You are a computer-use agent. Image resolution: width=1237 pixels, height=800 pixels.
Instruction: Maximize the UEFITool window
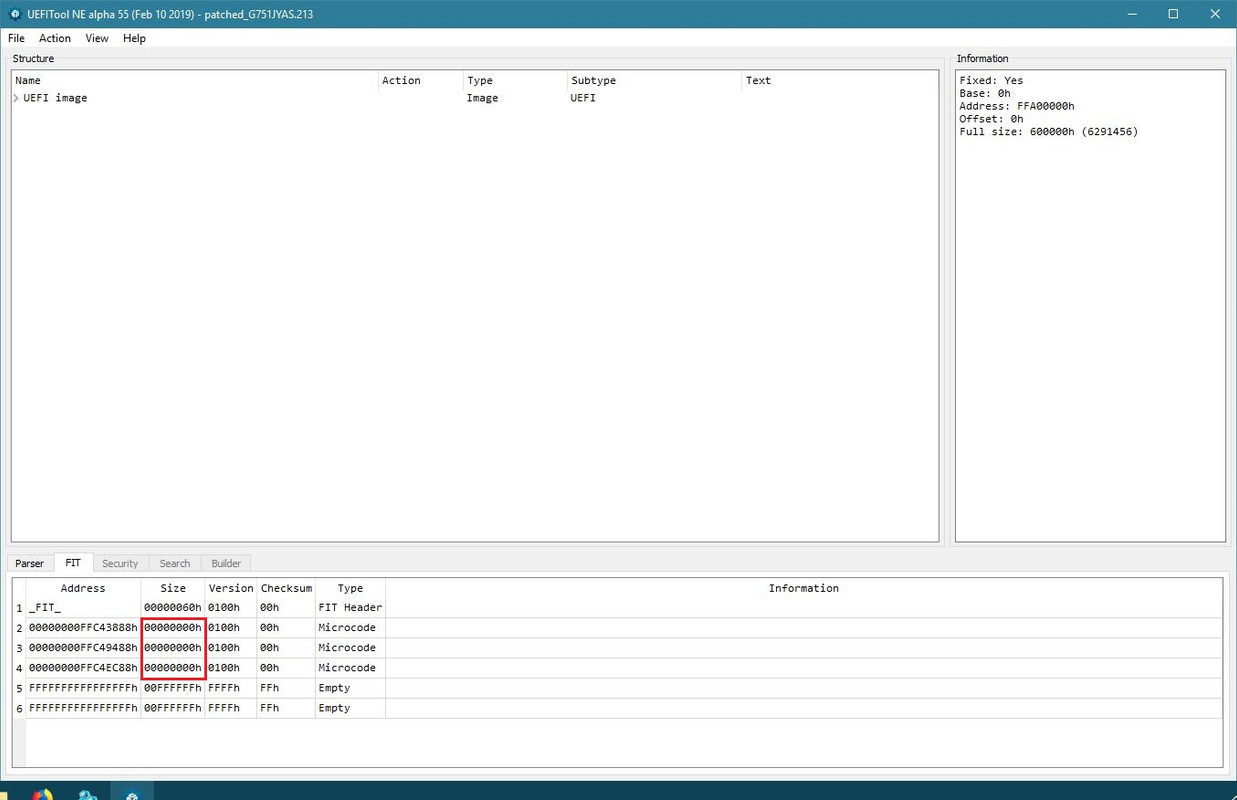(1173, 14)
